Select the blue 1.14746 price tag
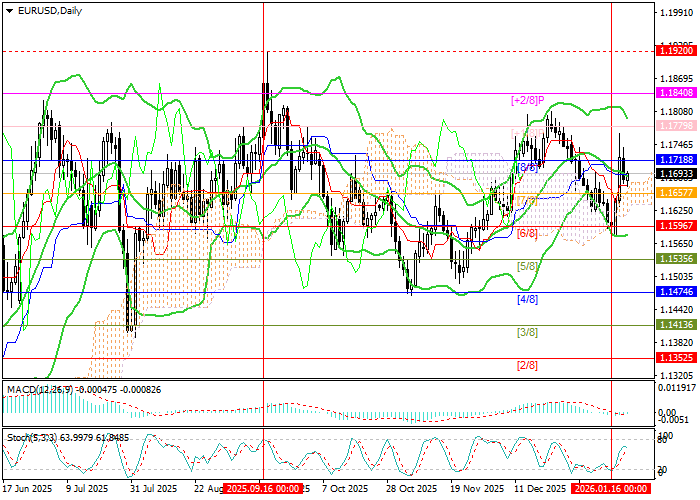The width and height of the screenshot is (700, 500). 675,292
